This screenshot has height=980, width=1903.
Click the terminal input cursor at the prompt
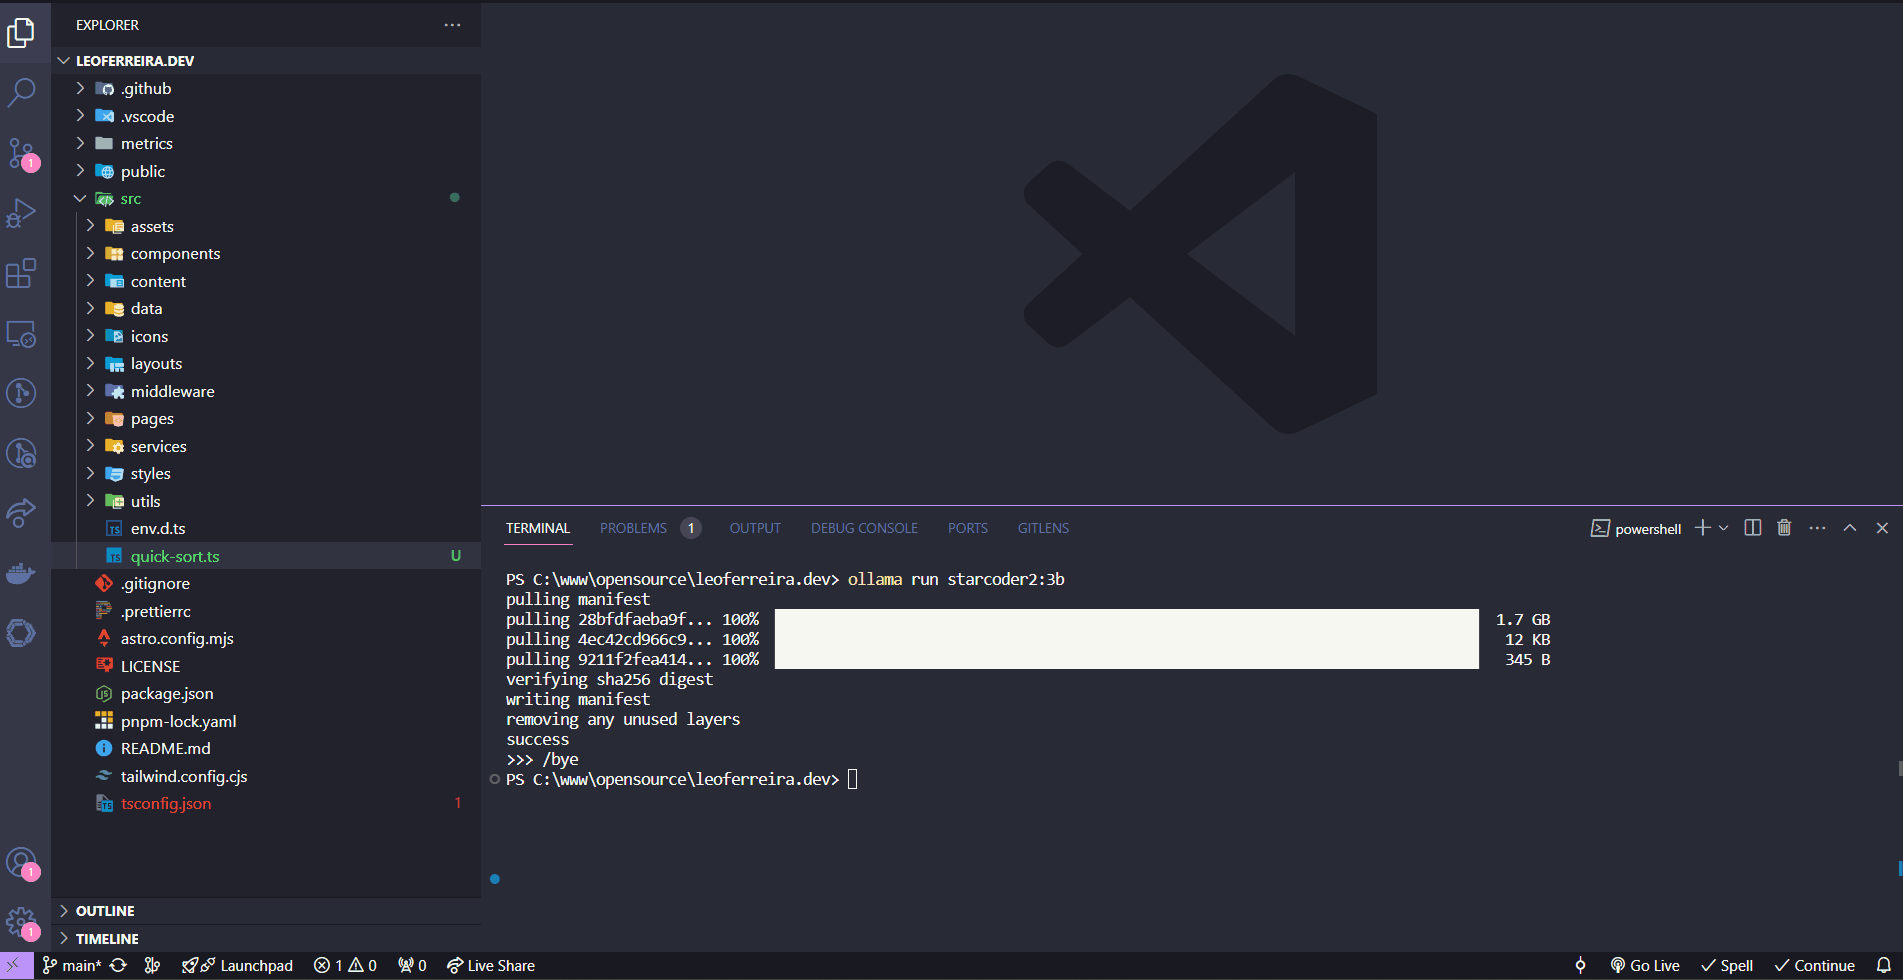click(x=853, y=779)
